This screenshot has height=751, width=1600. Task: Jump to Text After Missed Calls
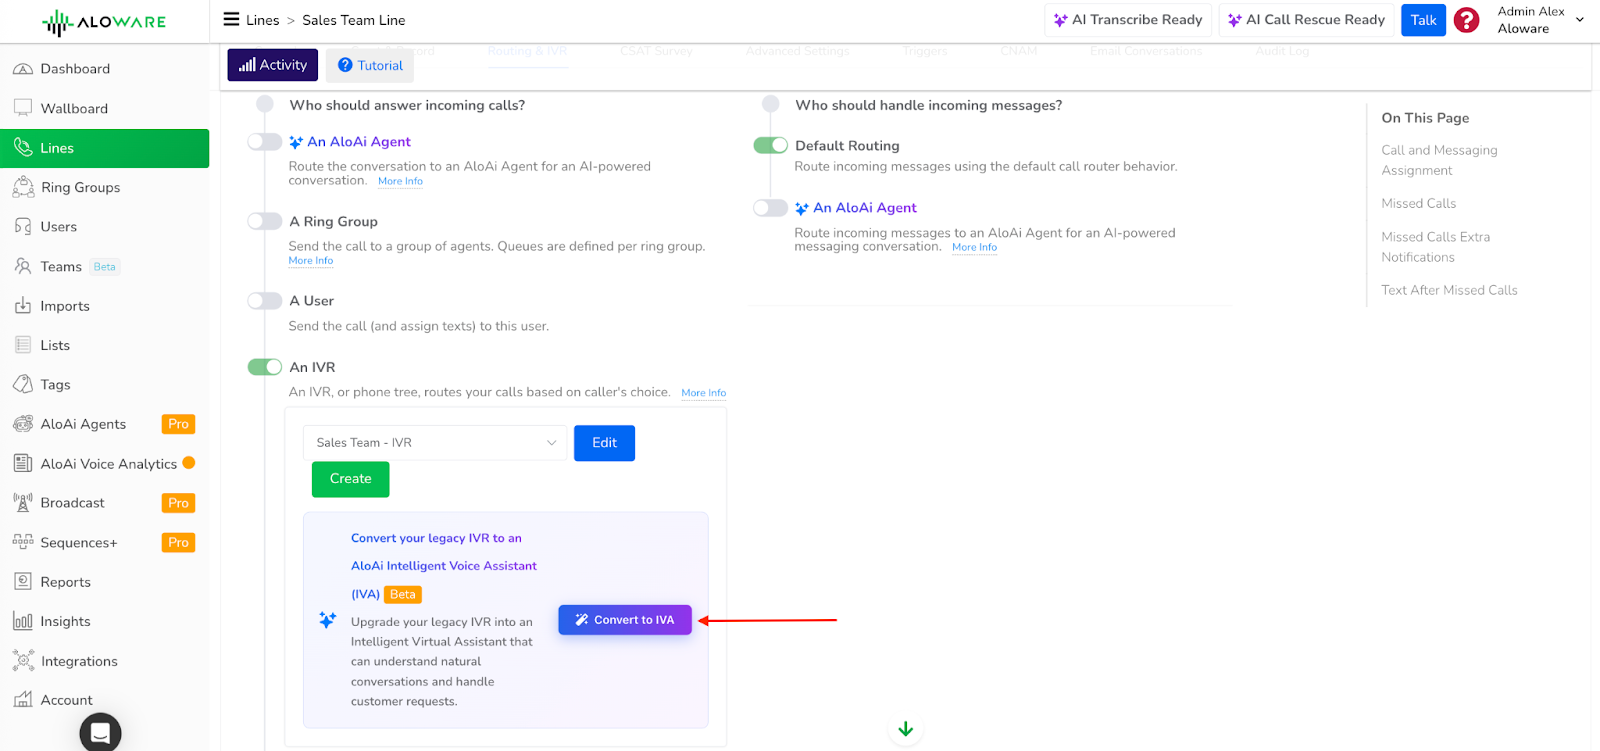[1449, 290]
